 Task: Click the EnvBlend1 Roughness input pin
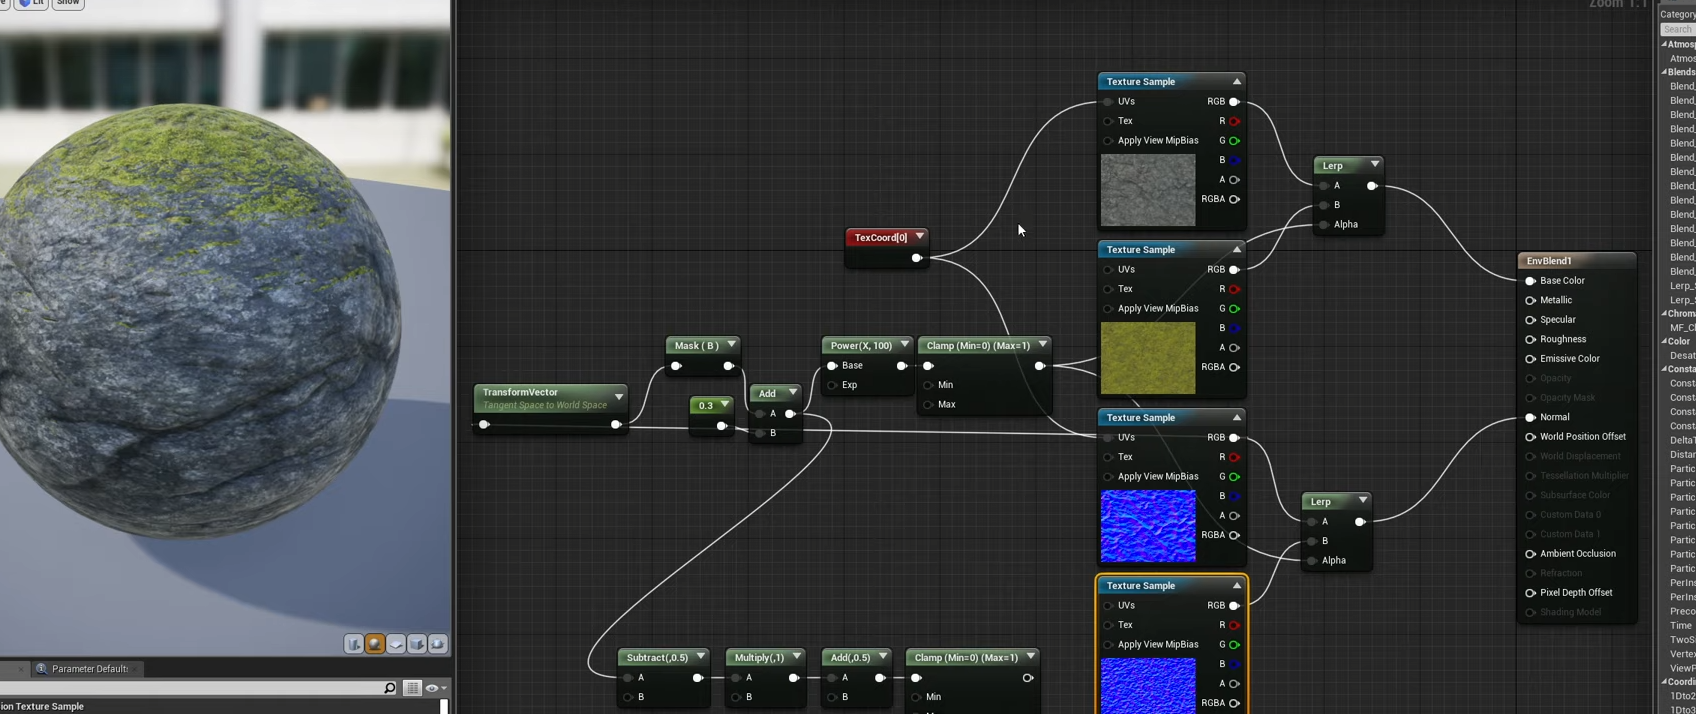click(x=1530, y=339)
